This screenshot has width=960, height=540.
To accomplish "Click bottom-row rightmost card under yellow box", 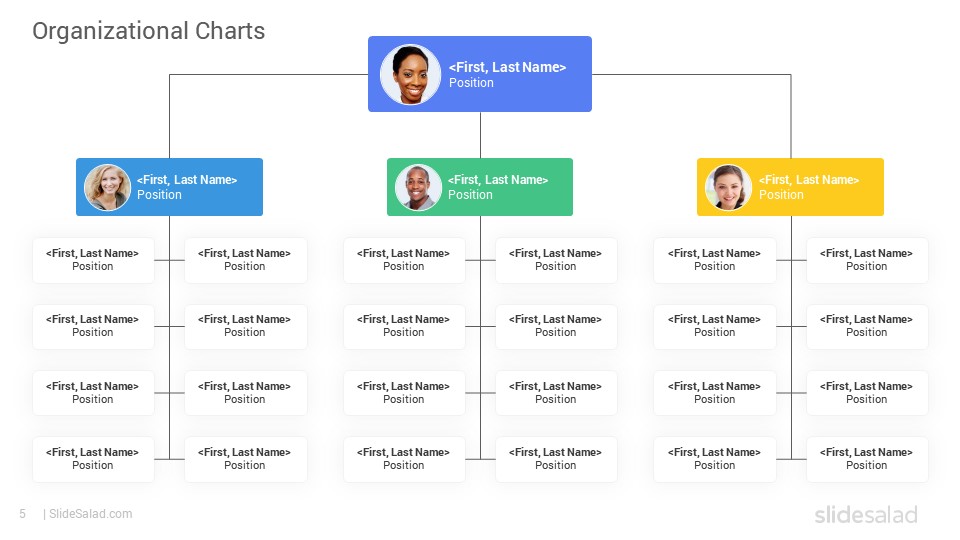I will (867, 459).
